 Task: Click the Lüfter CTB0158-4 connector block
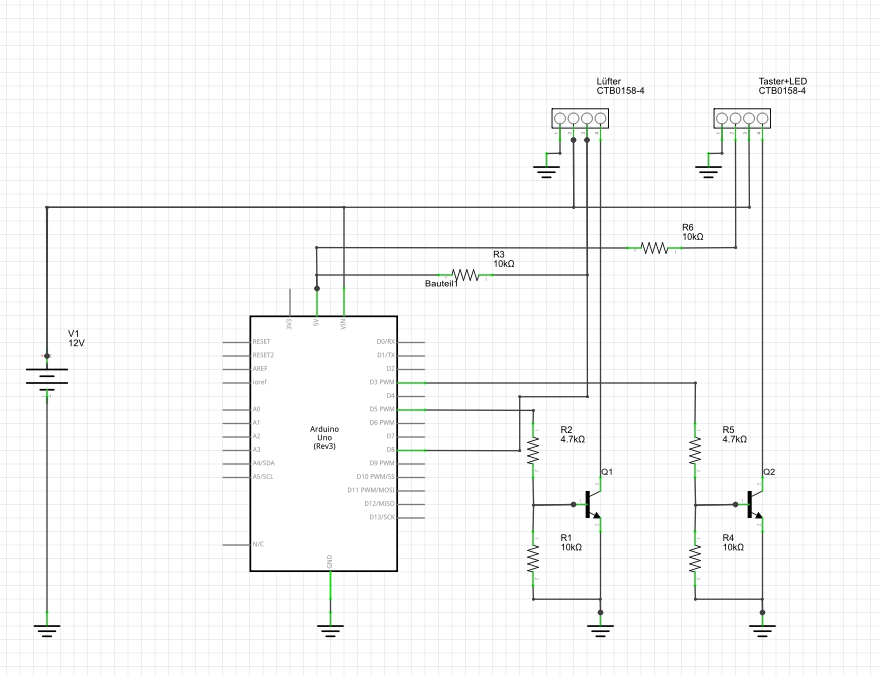(579, 119)
